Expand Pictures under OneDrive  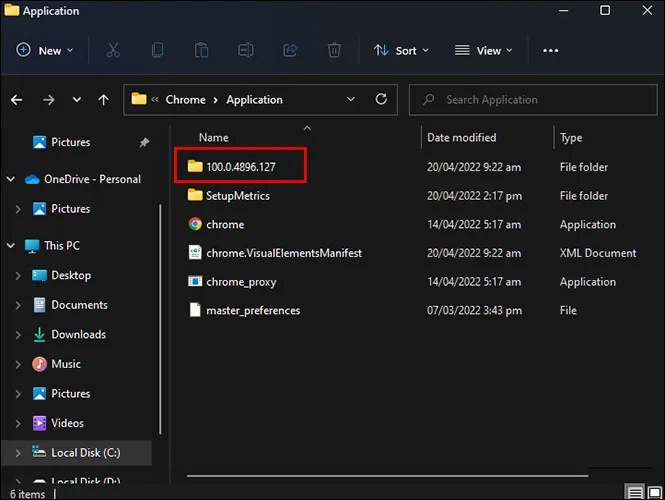(18, 209)
